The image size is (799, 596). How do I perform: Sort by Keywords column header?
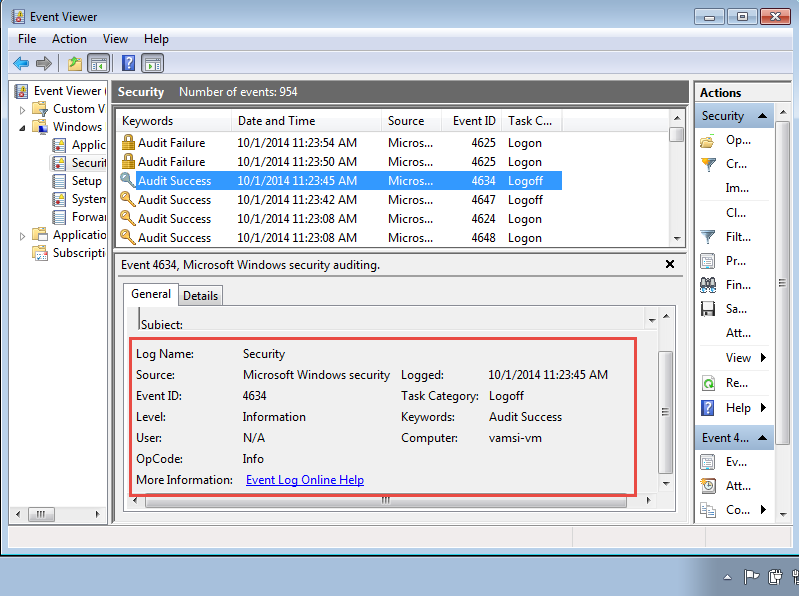pyautogui.click(x=174, y=121)
